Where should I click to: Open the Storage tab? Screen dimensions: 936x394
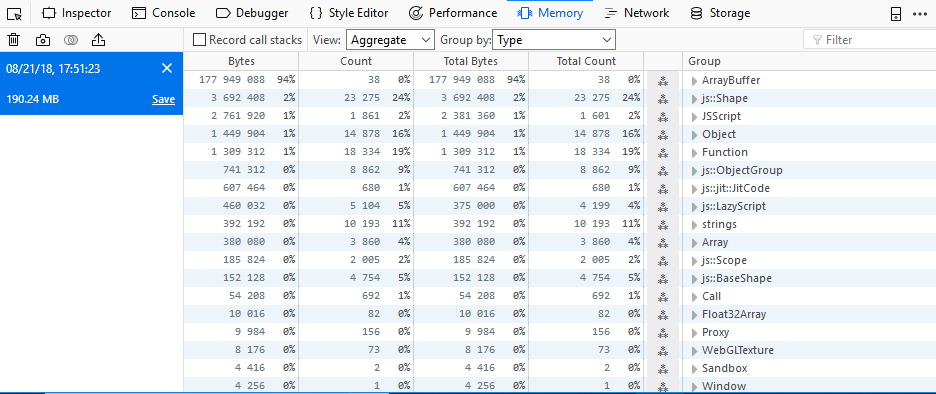click(x=720, y=13)
